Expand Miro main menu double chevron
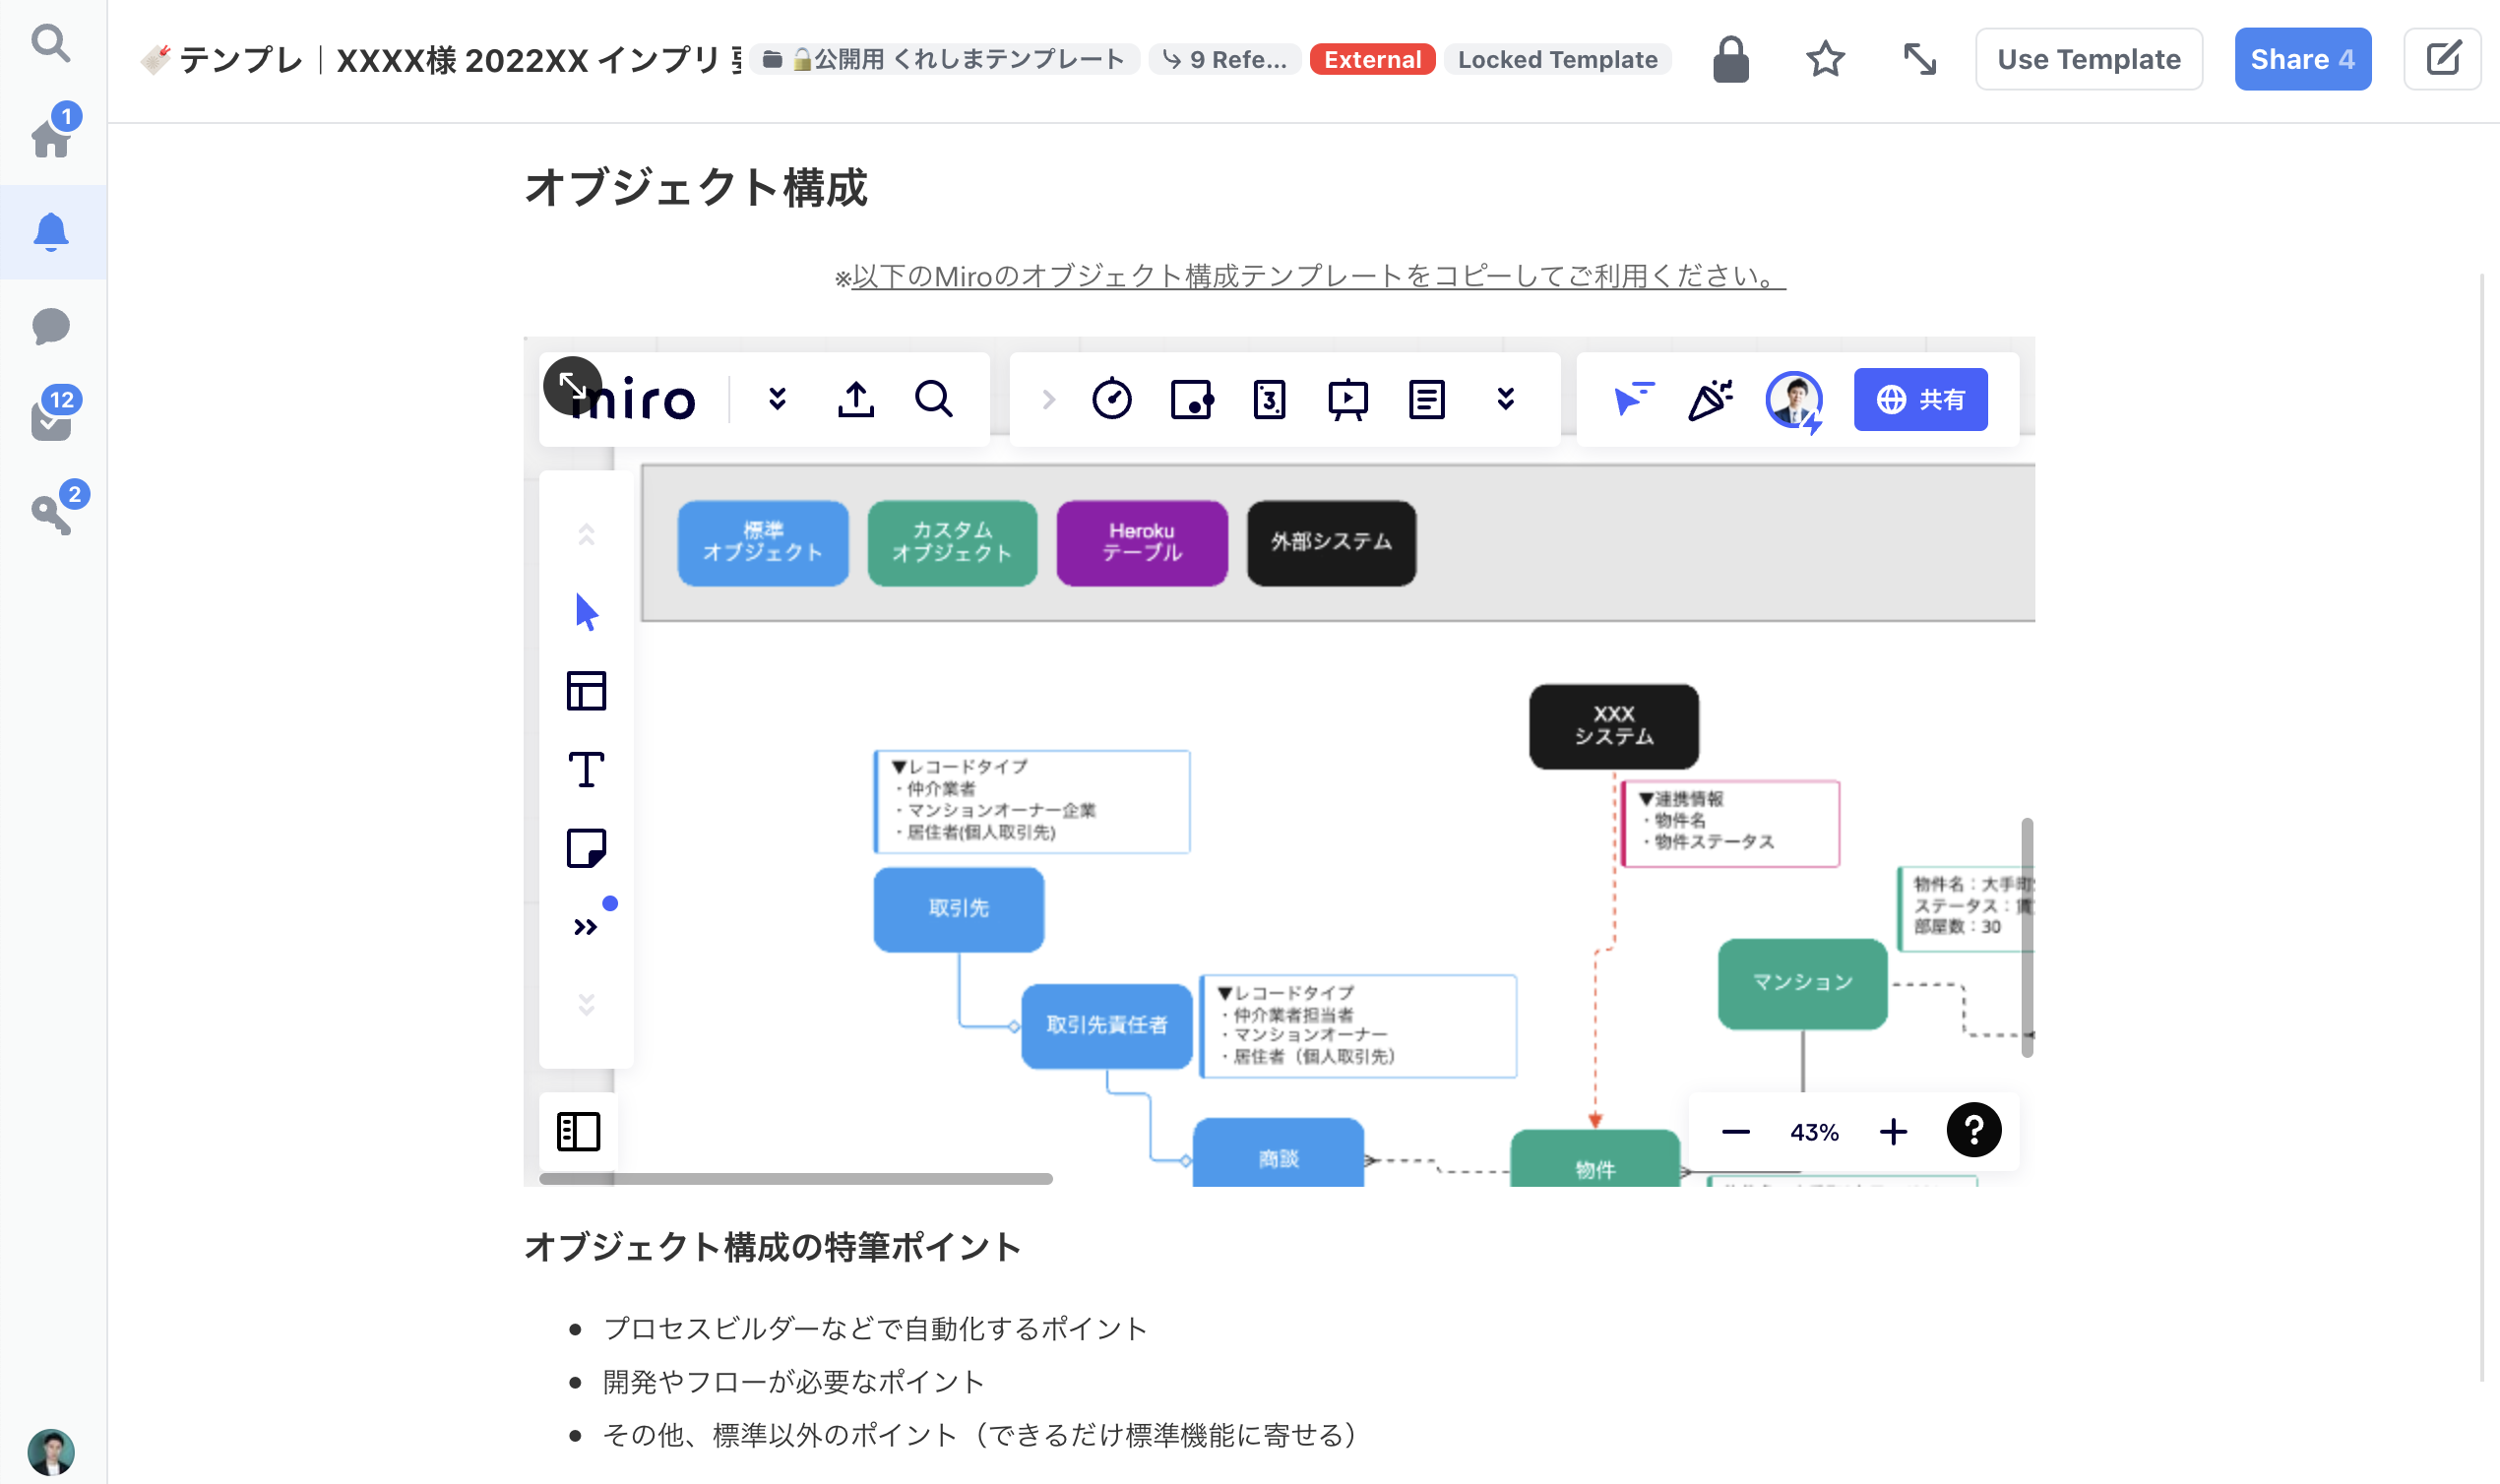The width and height of the screenshot is (2500, 1484). point(777,400)
